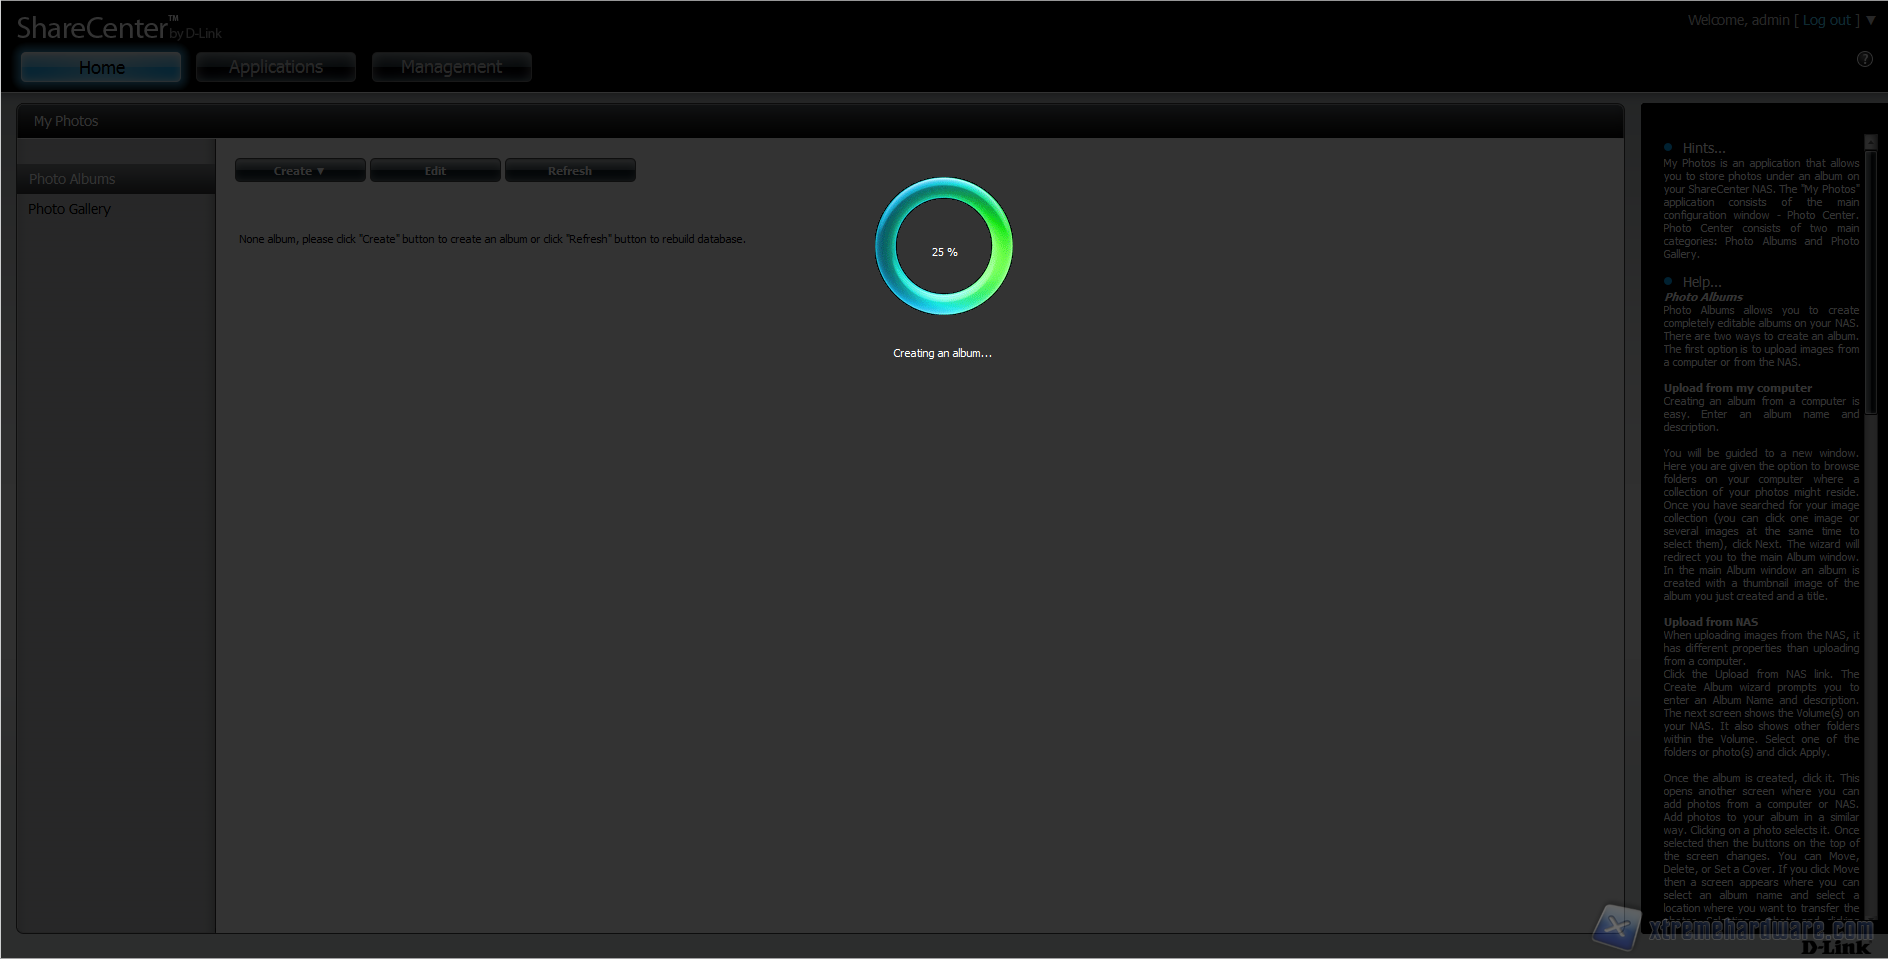Click the blue bullet beside Help
Image resolution: width=1888 pixels, height=959 pixels.
point(1668,281)
